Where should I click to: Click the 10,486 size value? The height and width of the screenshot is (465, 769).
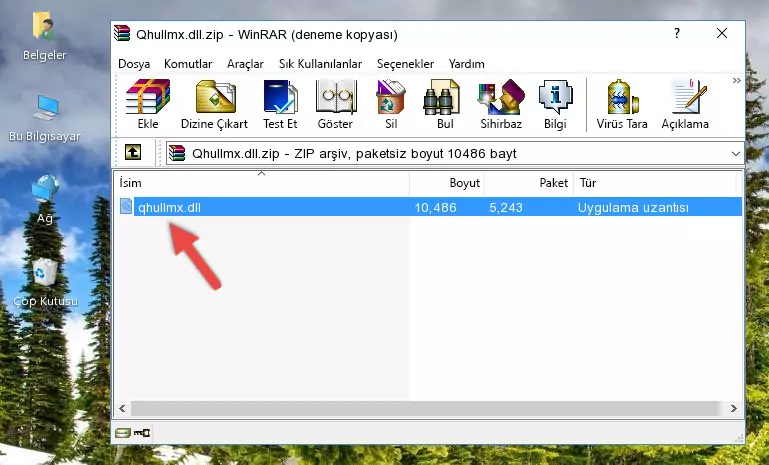(x=435, y=207)
